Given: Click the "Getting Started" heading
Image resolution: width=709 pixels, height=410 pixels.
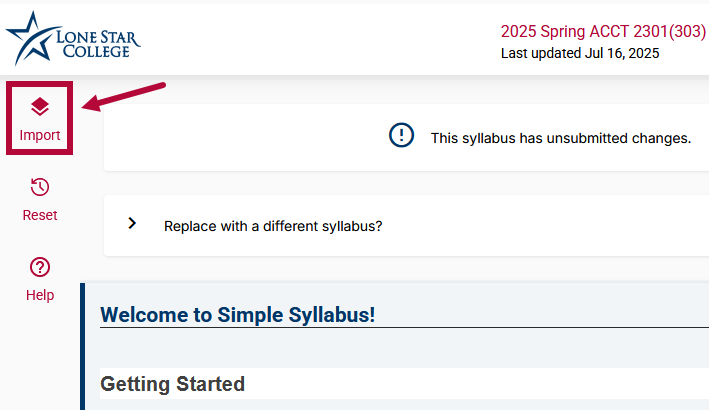Looking at the screenshot, I should click(x=173, y=383).
